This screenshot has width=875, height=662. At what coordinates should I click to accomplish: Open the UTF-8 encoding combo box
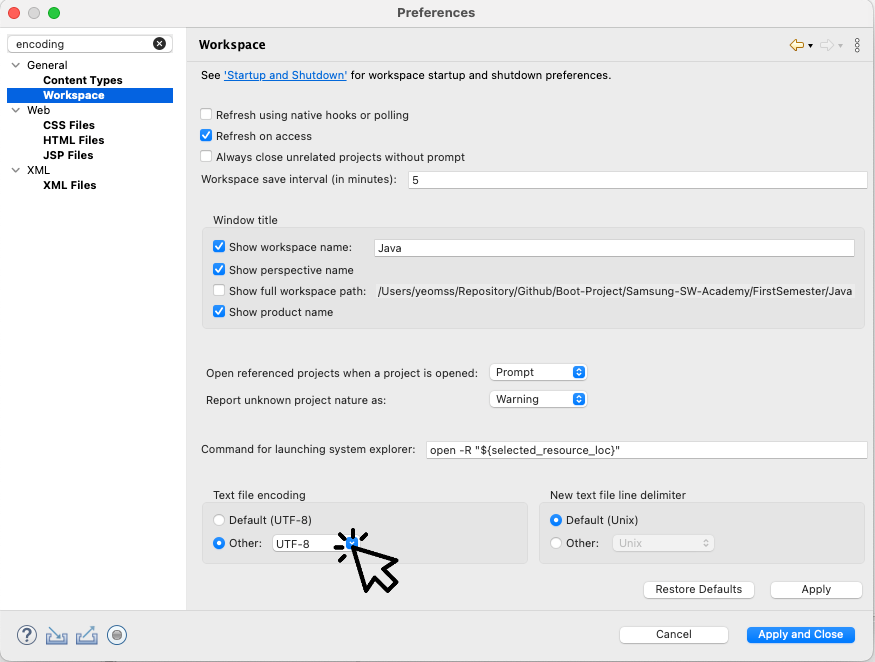[315, 544]
